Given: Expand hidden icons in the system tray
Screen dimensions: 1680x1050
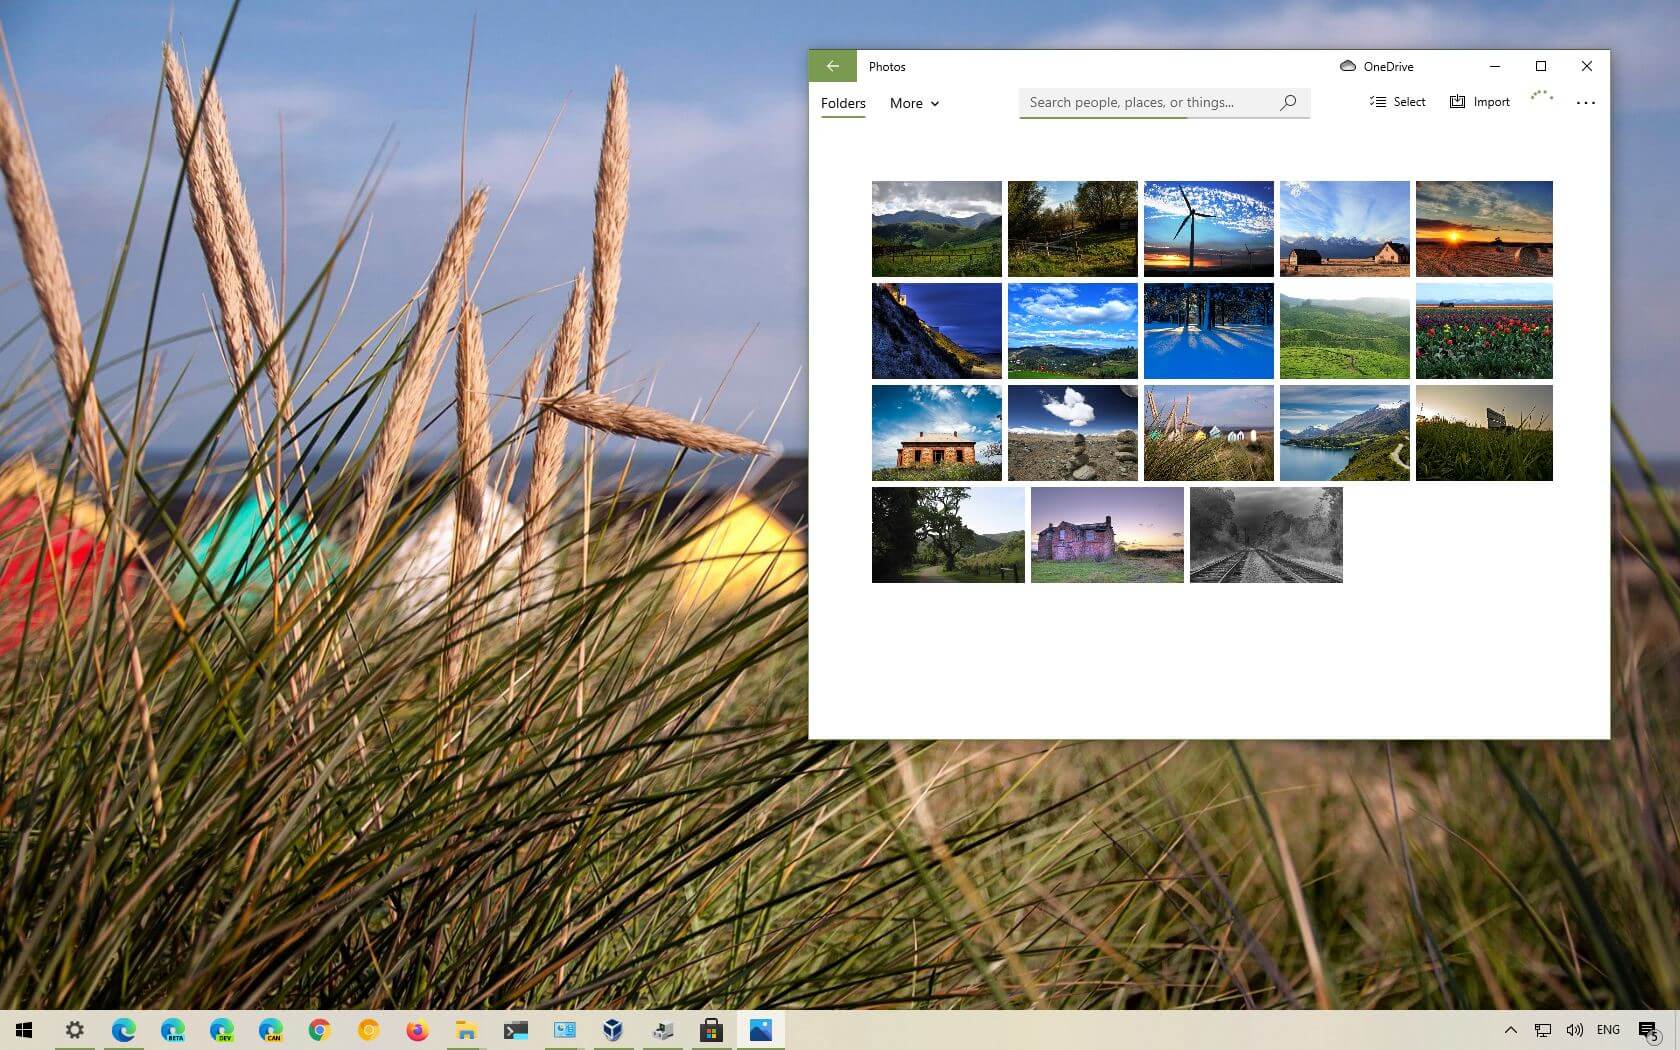Looking at the screenshot, I should coord(1511,1030).
